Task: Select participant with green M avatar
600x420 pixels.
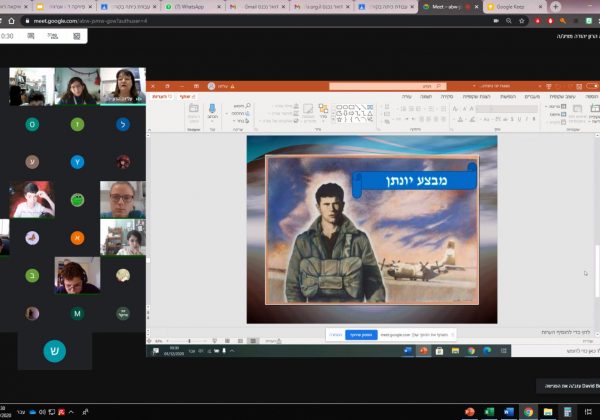Action: (x=77, y=314)
